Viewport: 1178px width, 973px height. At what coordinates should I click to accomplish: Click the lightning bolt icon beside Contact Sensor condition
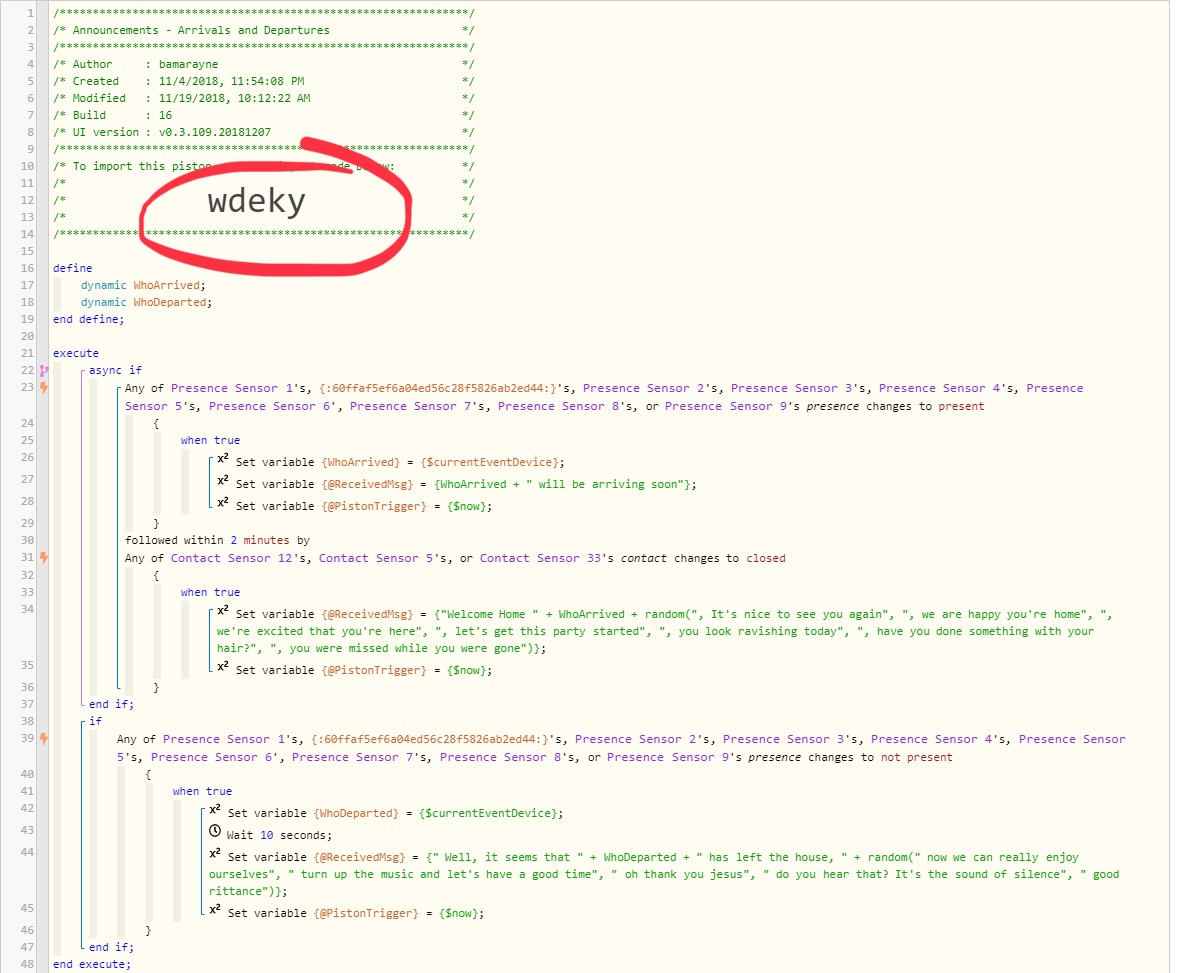44,558
